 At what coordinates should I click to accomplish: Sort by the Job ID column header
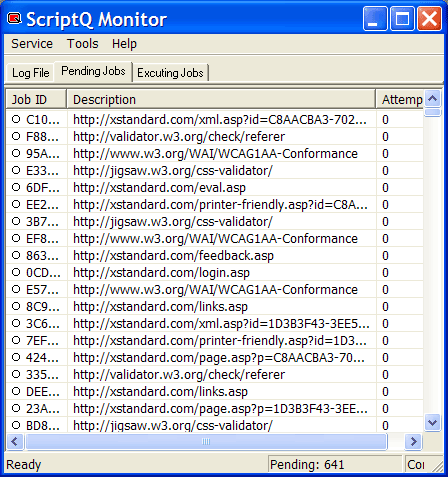pyautogui.click(x=36, y=99)
